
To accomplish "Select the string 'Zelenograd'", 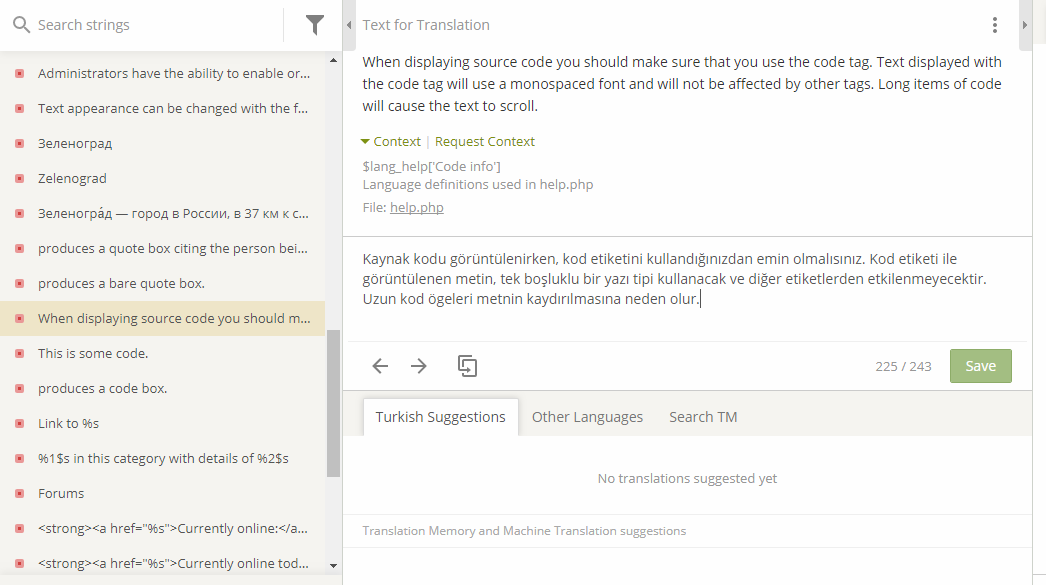I will [x=163, y=178].
